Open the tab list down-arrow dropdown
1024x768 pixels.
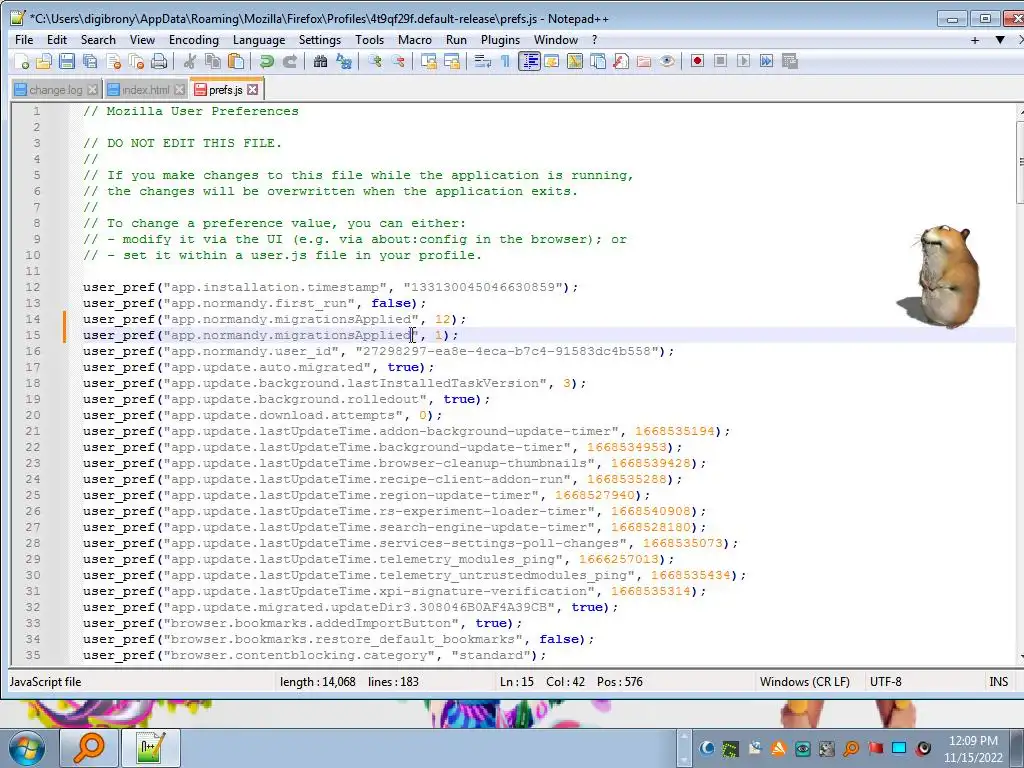[x=1000, y=40]
